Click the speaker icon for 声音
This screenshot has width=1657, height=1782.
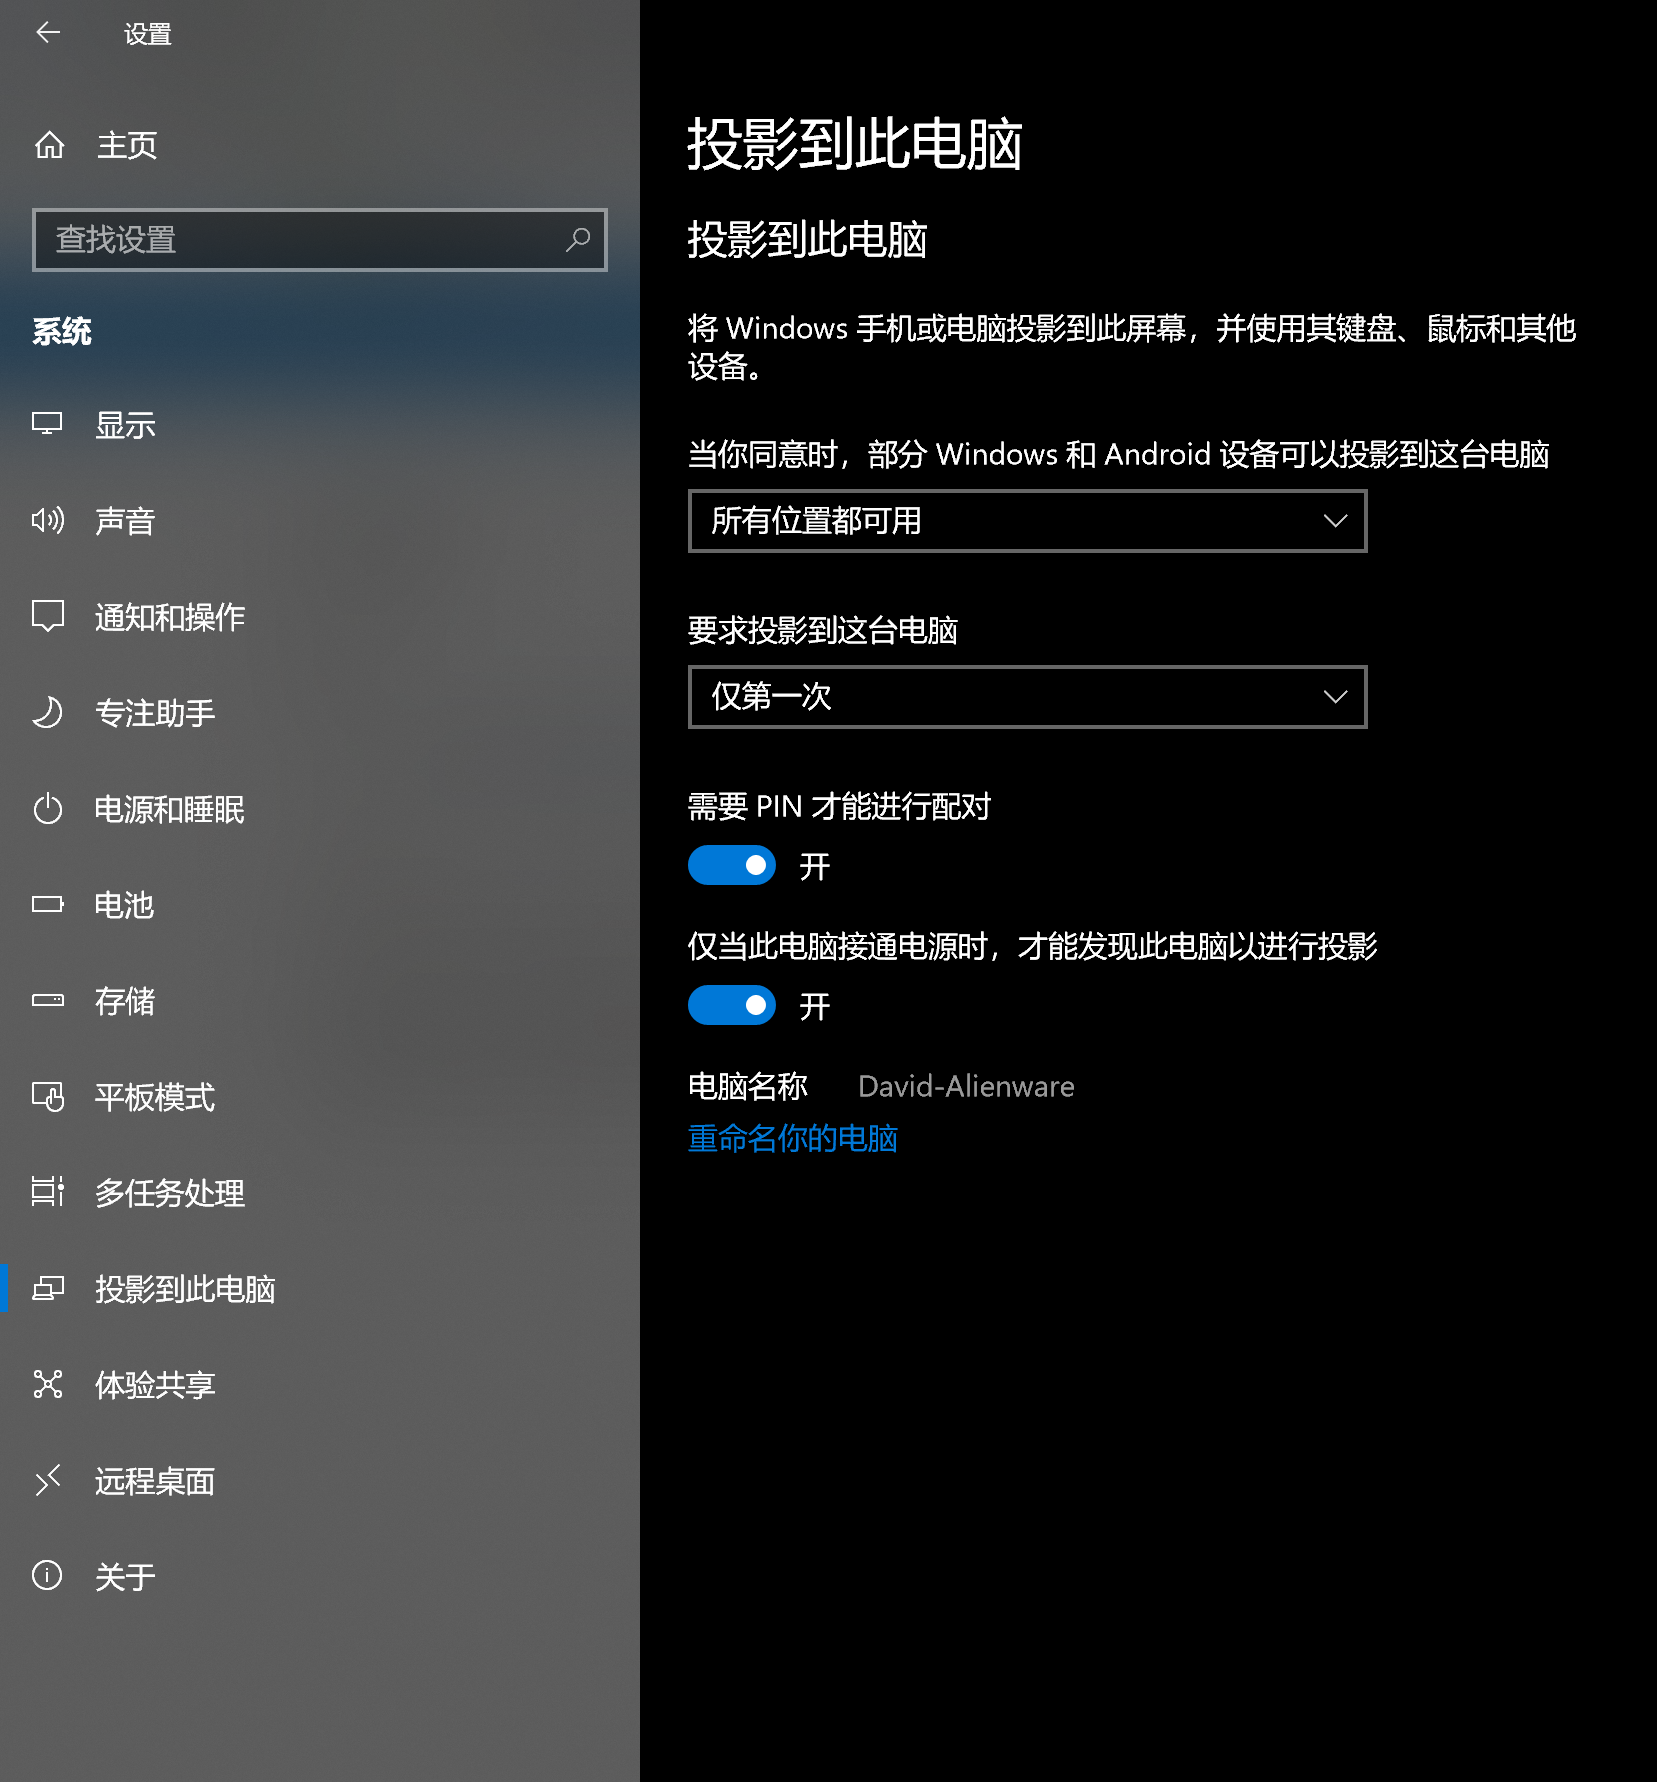[47, 520]
